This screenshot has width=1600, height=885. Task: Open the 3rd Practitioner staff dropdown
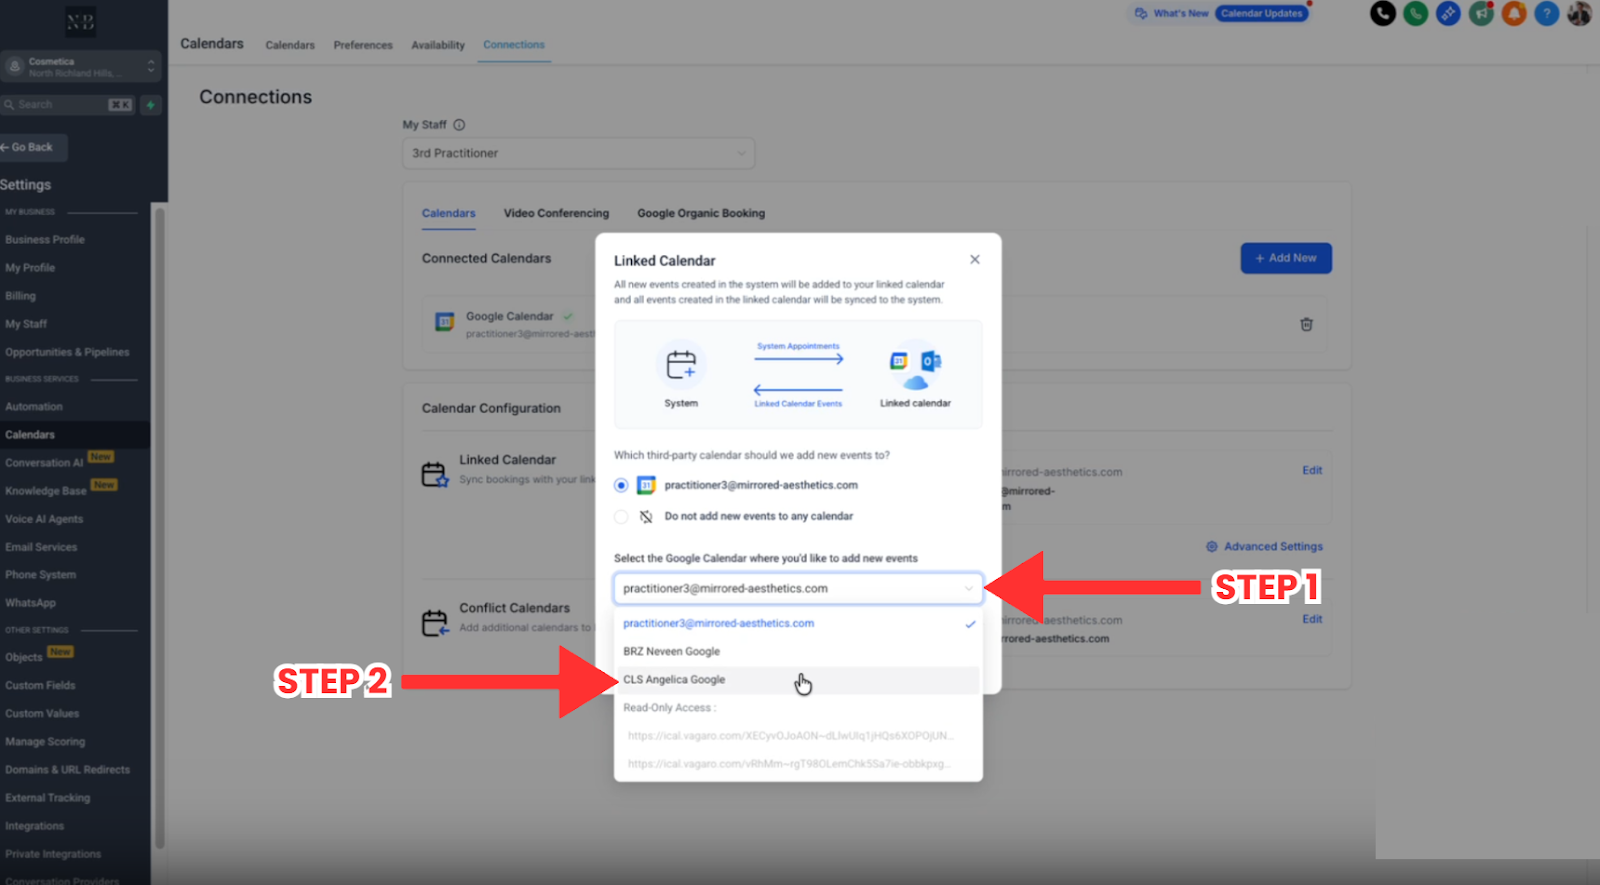(x=578, y=153)
